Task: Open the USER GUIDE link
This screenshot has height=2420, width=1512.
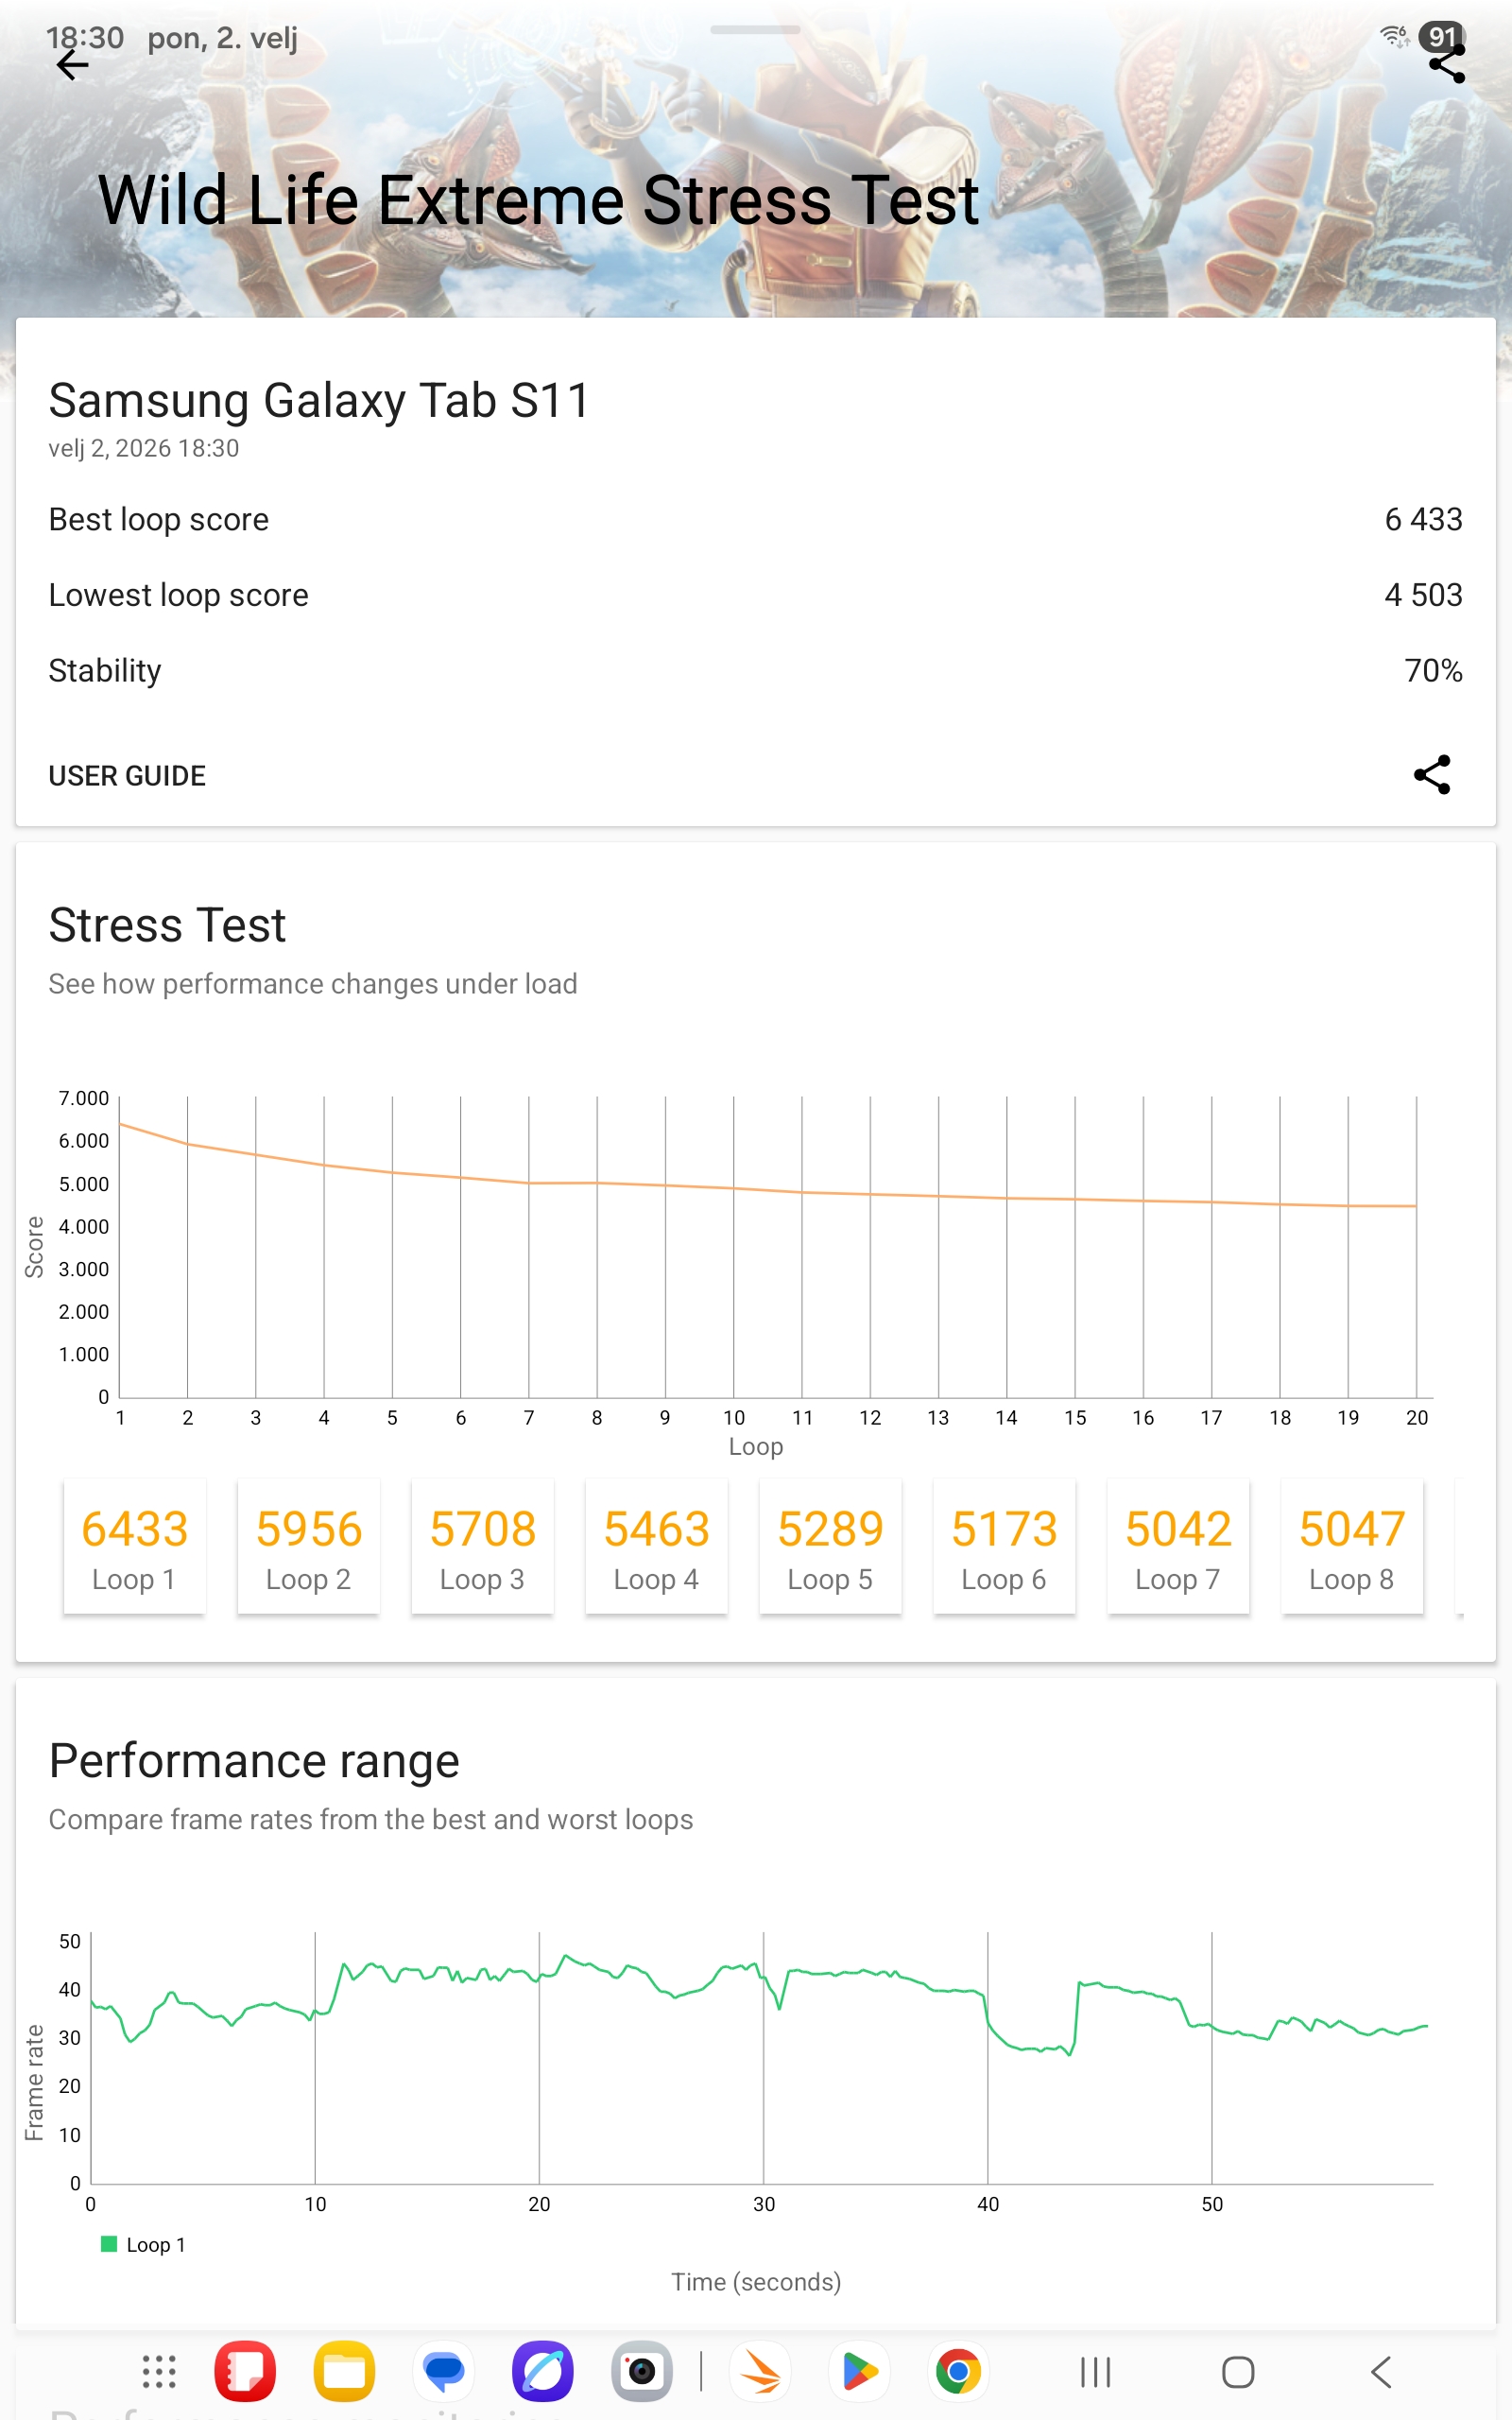Action: pos(127,776)
